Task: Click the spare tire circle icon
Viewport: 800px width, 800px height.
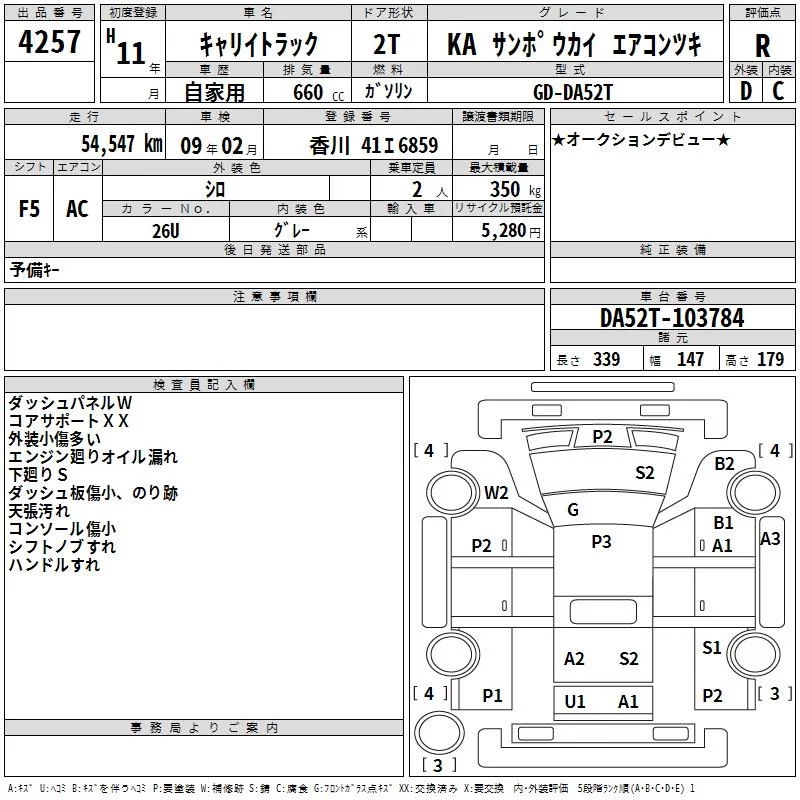Action: click(x=439, y=732)
